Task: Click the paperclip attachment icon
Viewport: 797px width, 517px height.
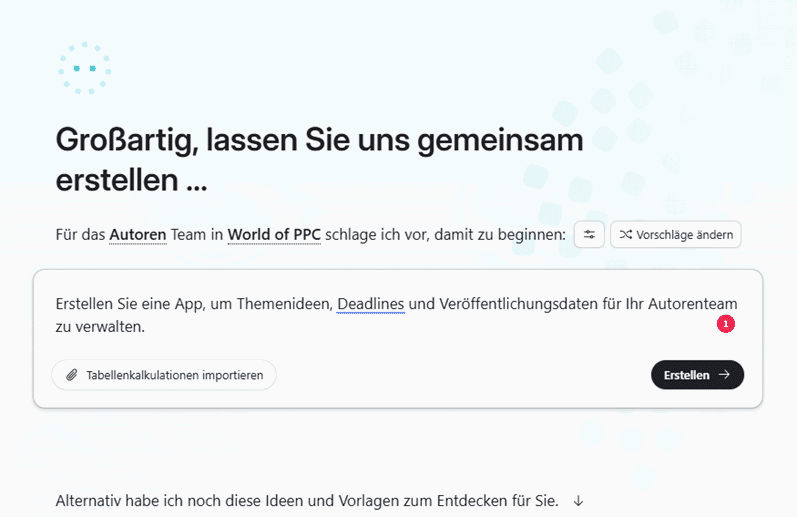Action: 72,375
